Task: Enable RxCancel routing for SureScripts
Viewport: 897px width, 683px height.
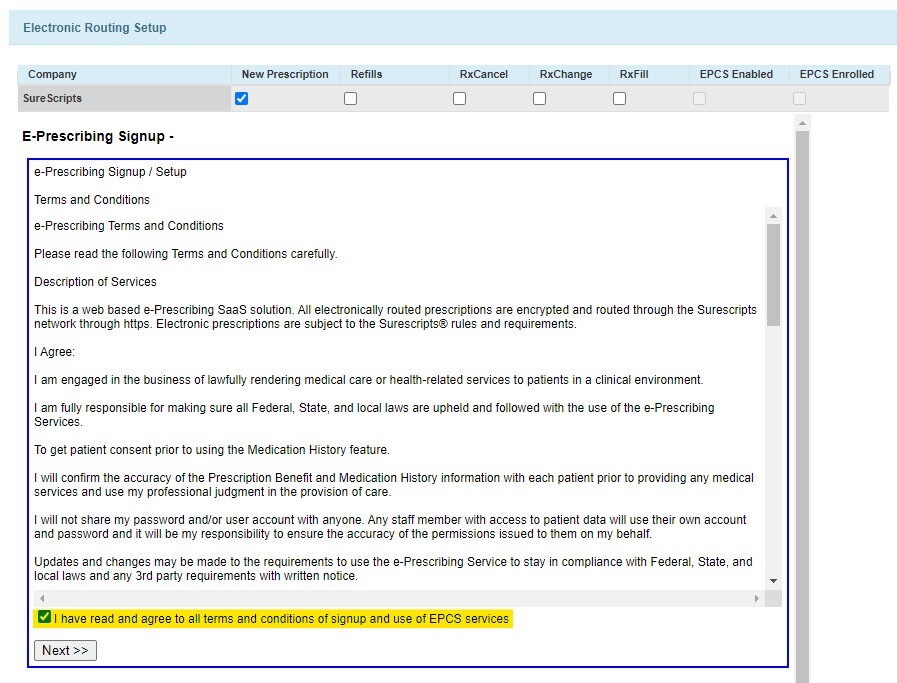Action: 459,97
